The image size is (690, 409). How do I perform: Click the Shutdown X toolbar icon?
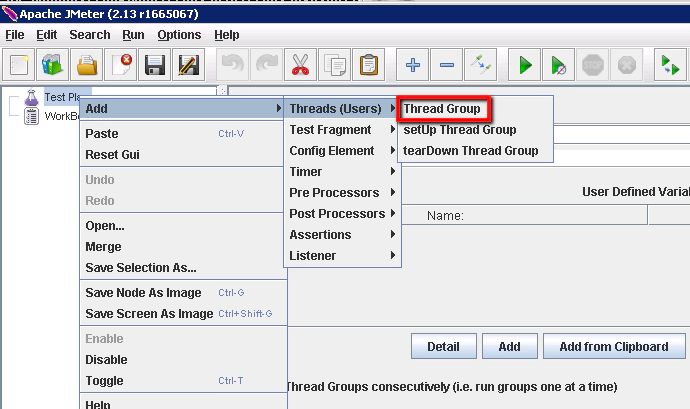click(x=626, y=65)
